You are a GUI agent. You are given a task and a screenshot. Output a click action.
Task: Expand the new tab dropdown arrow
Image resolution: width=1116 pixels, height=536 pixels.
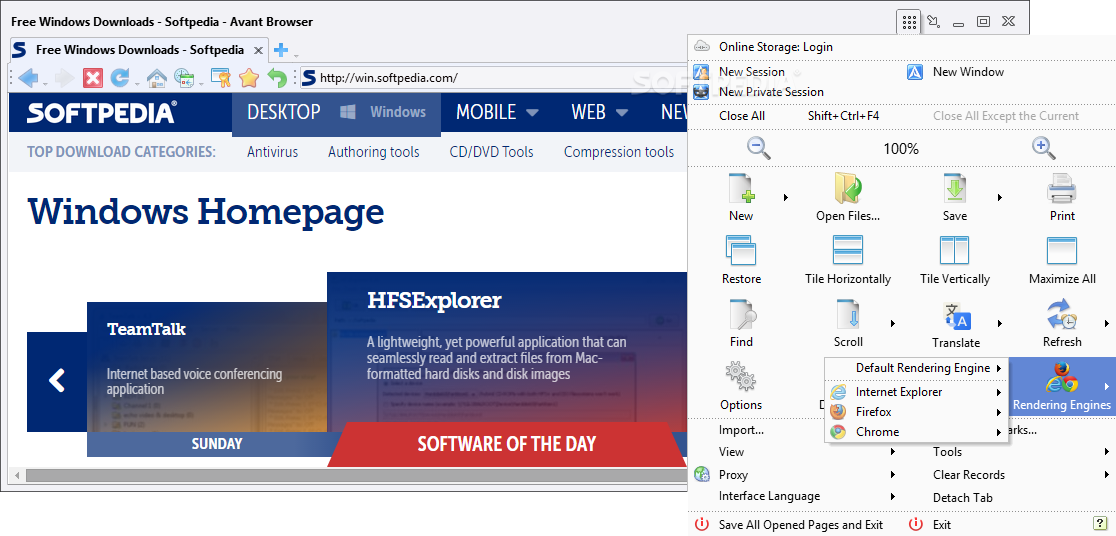click(297, 55)
